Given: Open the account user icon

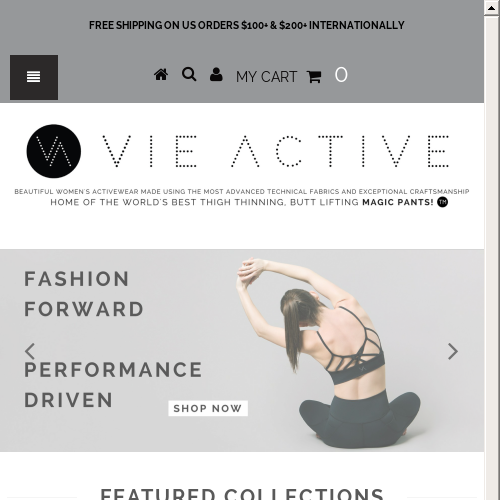Looking at the screenshot, I should coord(216,74).
